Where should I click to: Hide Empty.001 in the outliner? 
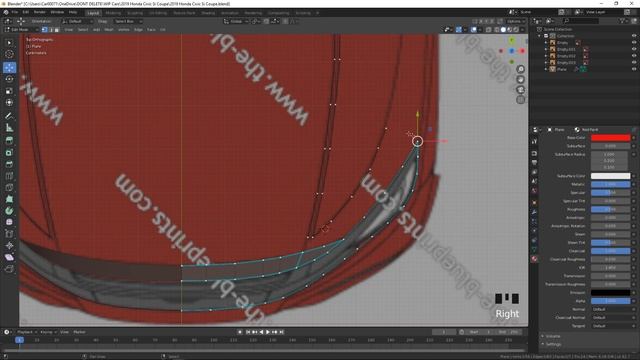tap(634, 49)
